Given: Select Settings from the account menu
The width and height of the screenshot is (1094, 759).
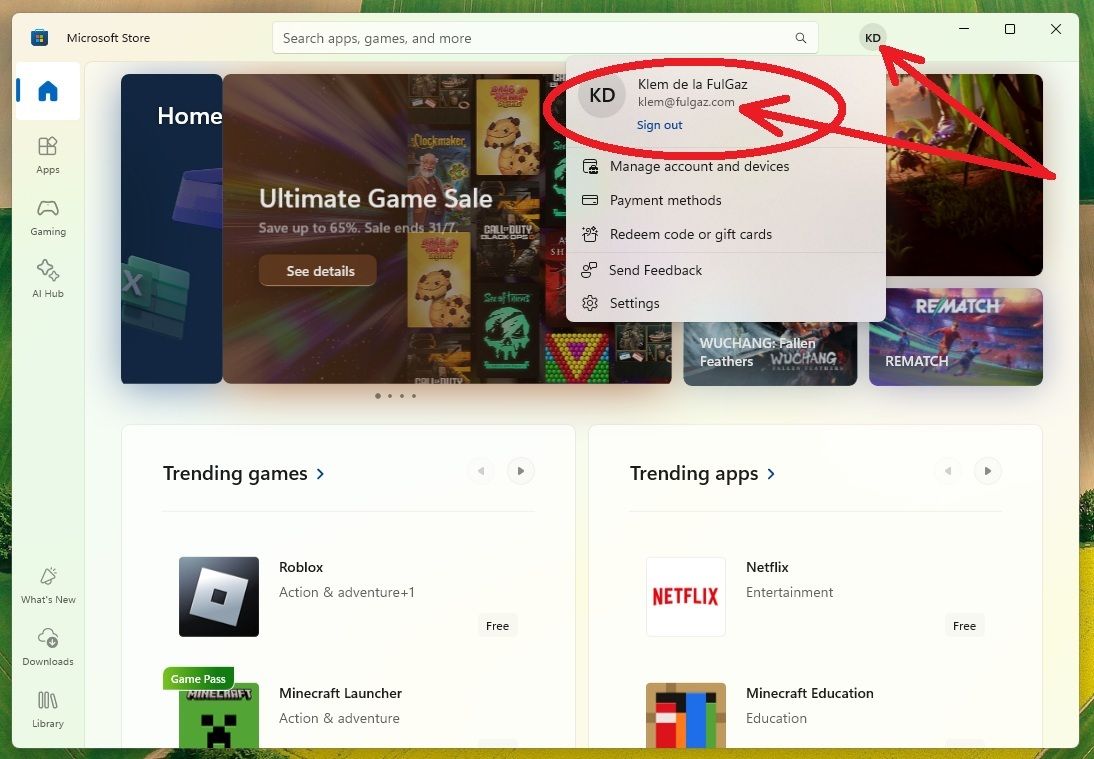Looking at the screenshot, I should coord(726,303).
